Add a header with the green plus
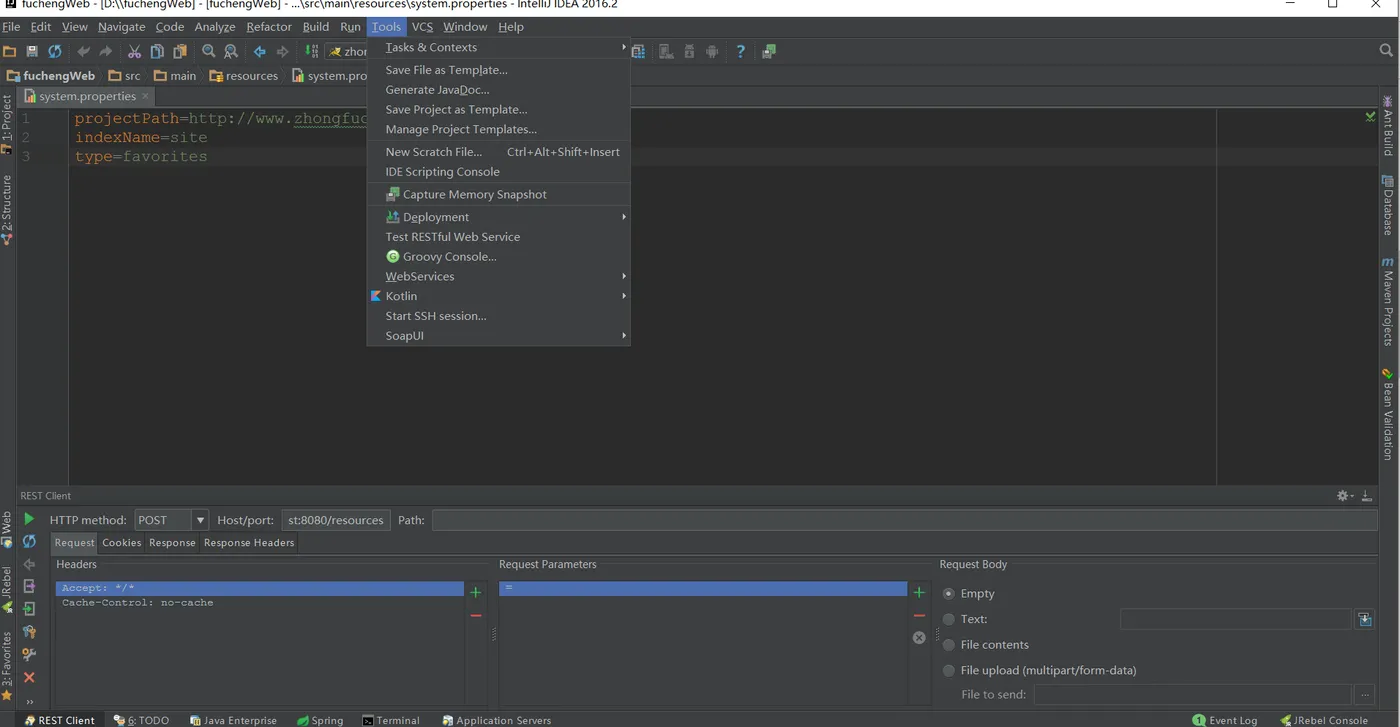 475,593
